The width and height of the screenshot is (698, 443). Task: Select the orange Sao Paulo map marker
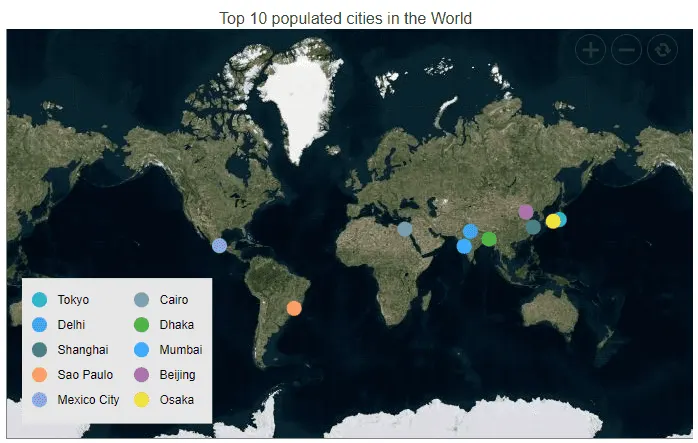[294, 308]
